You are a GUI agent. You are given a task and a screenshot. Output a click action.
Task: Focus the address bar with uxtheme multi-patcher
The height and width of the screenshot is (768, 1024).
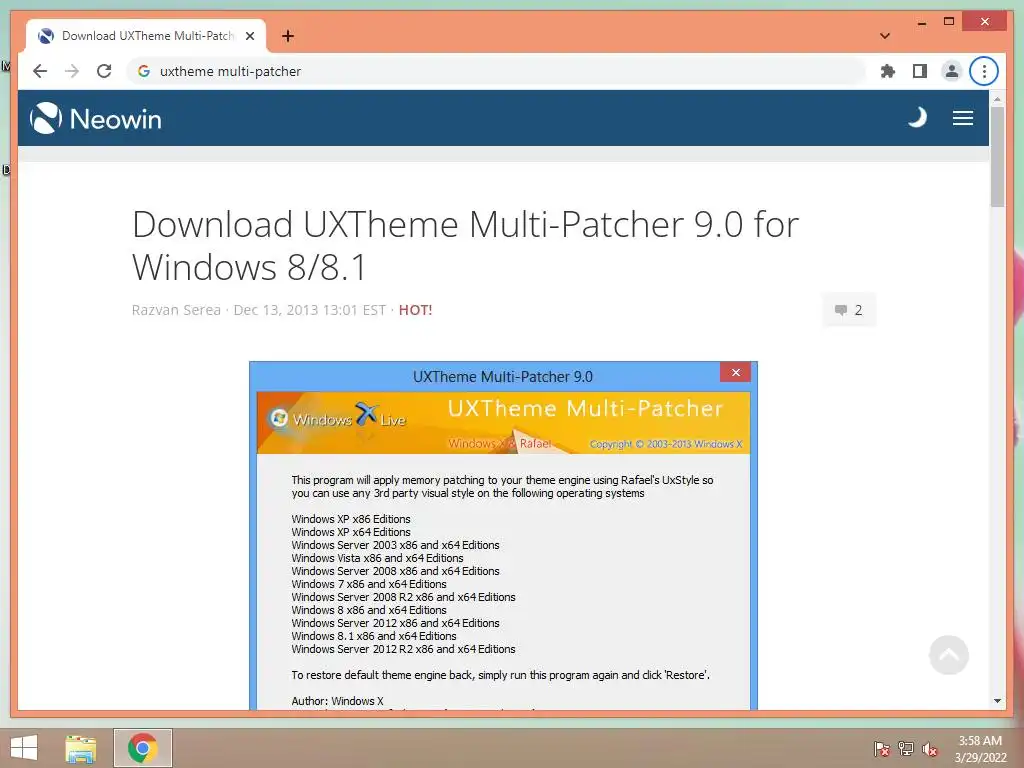pyautogui.click(x=496, y=71)
